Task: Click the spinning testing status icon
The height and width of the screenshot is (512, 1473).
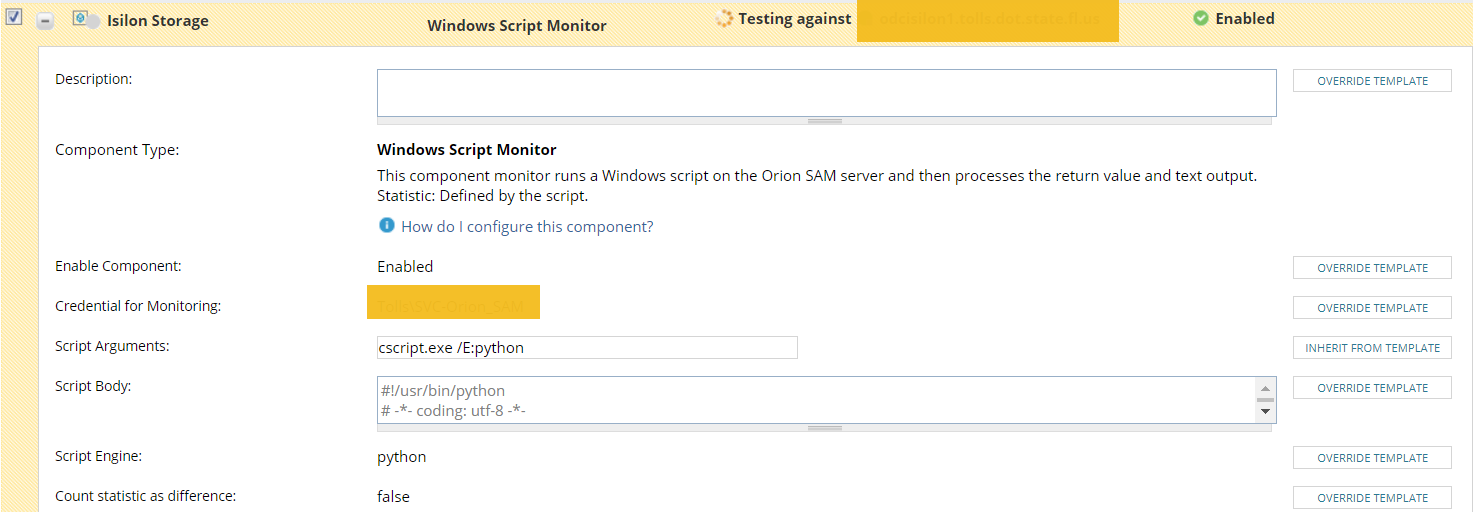Action: tap(725, 19)
